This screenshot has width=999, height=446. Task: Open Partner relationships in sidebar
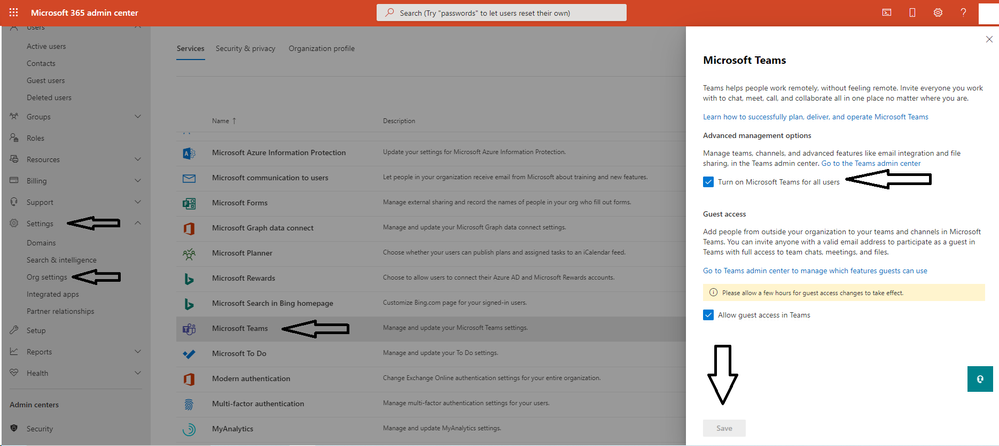(60, 312)
